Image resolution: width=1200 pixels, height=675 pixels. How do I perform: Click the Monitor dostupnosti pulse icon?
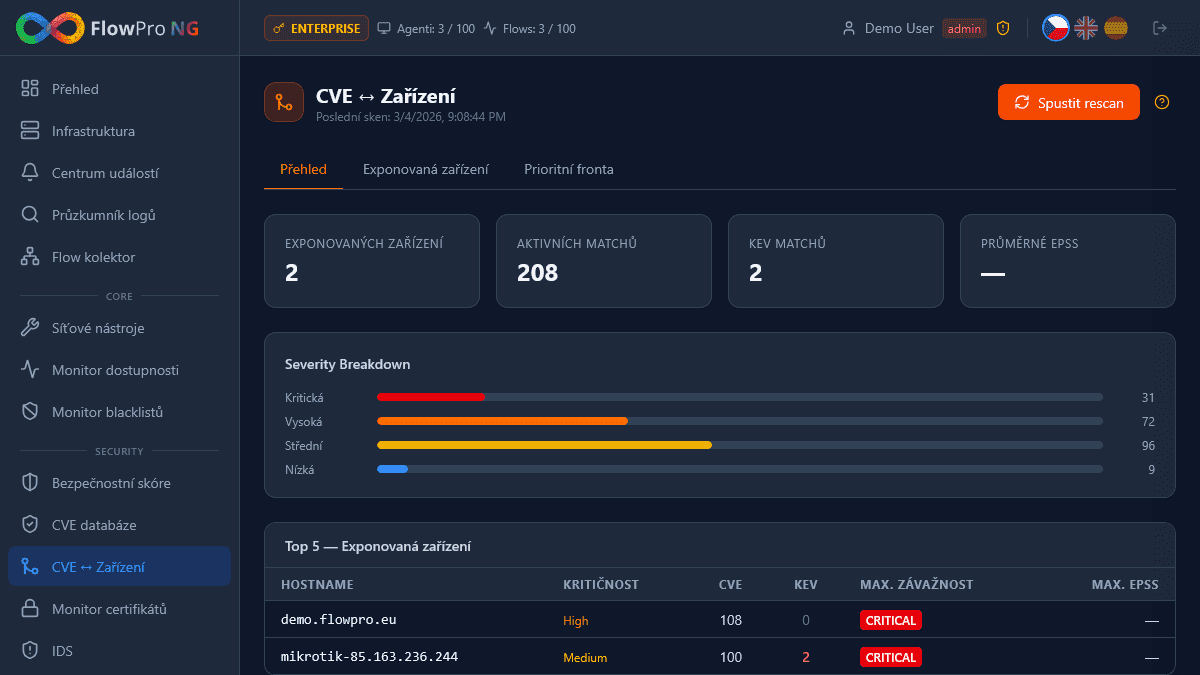tap(30, 369)
